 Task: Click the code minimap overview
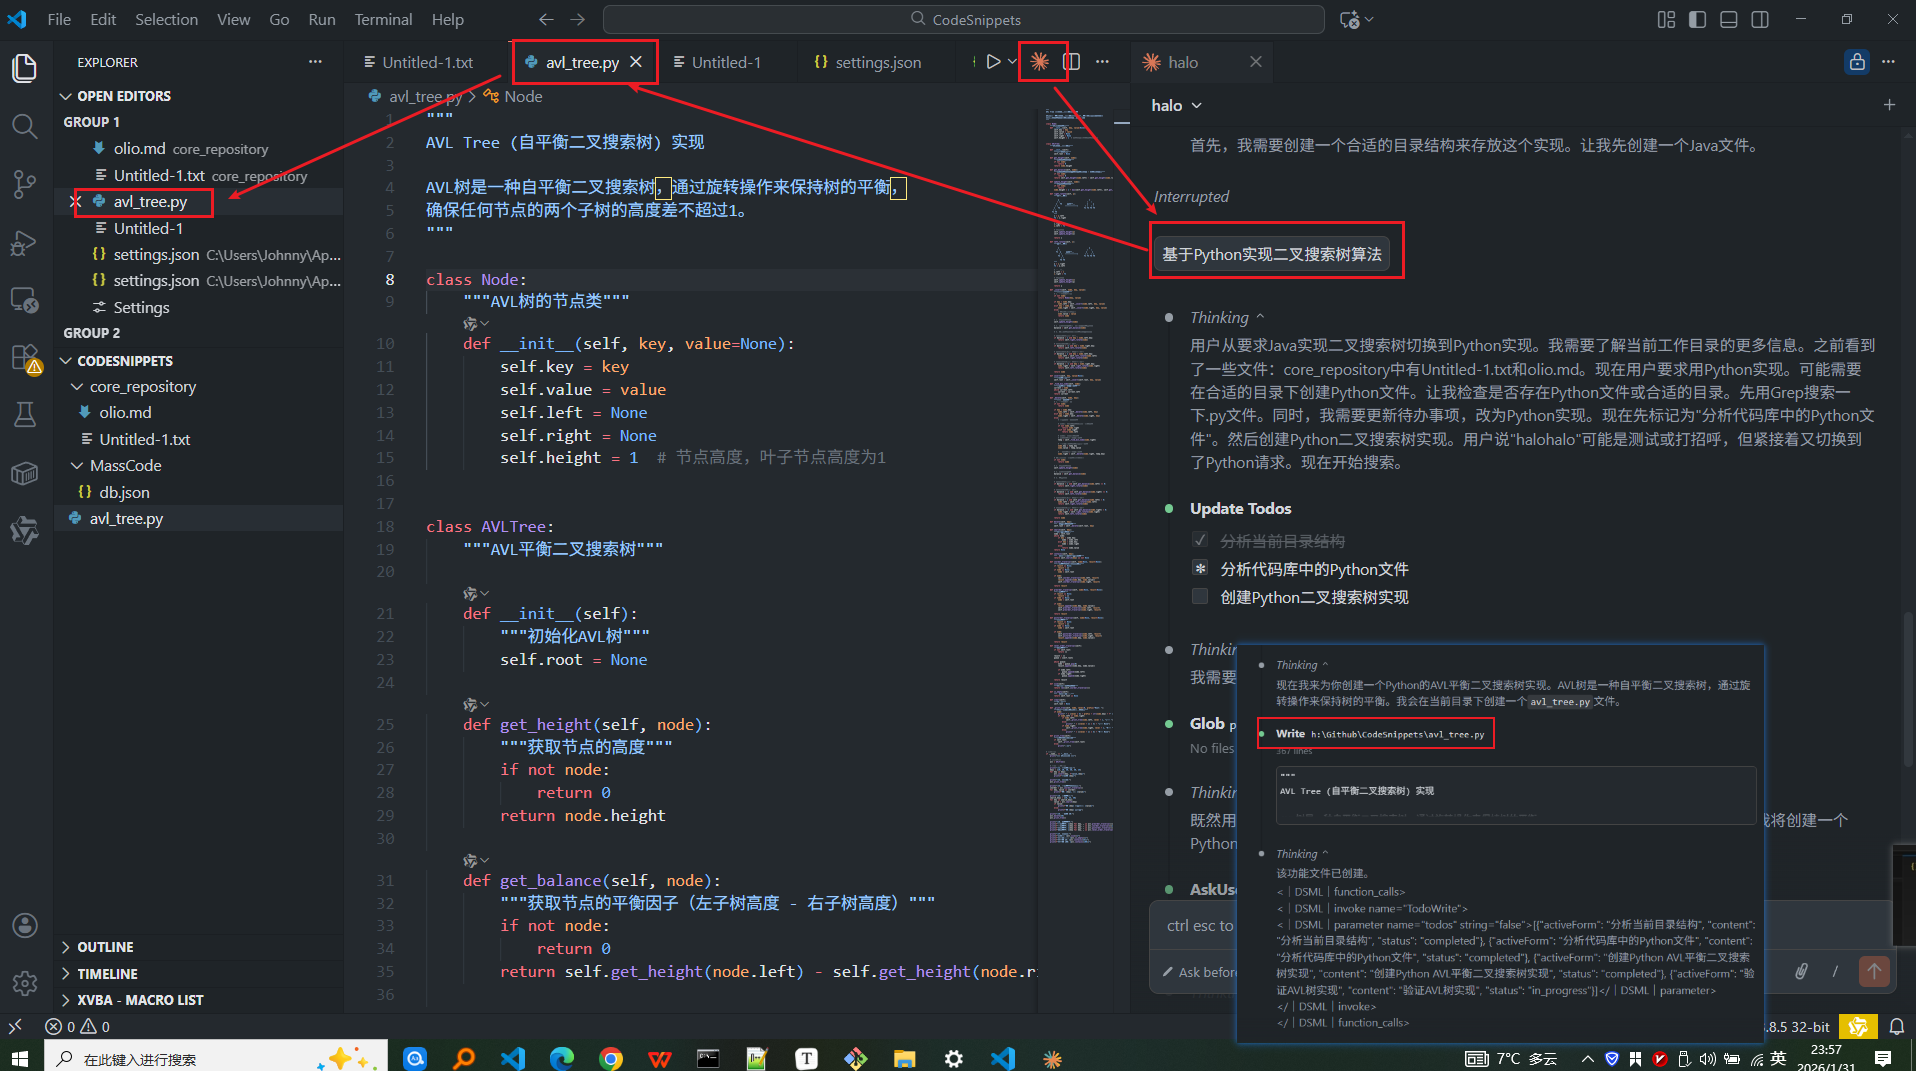(1080, 475)
